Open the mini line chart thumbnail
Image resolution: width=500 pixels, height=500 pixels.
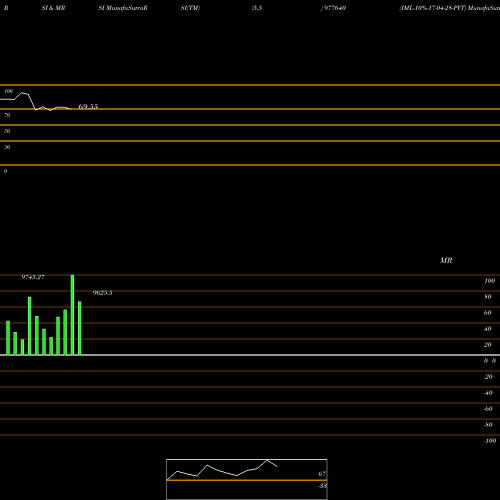[x=247, y=479]
